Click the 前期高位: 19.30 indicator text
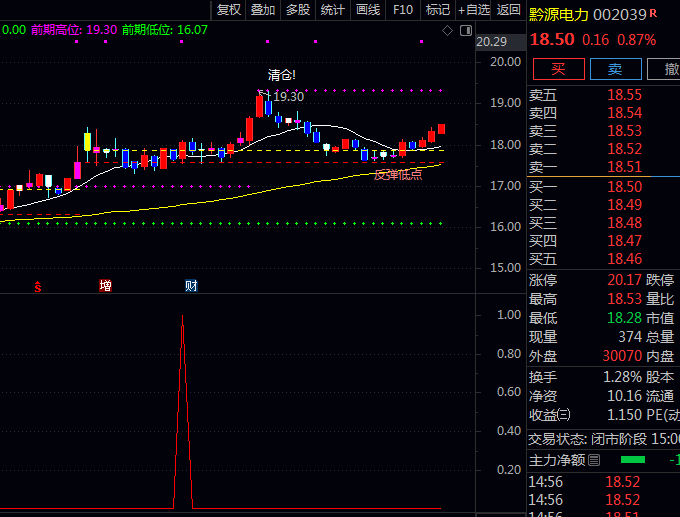The height and width of the screenshot is (517, 680). click(74, 30)
